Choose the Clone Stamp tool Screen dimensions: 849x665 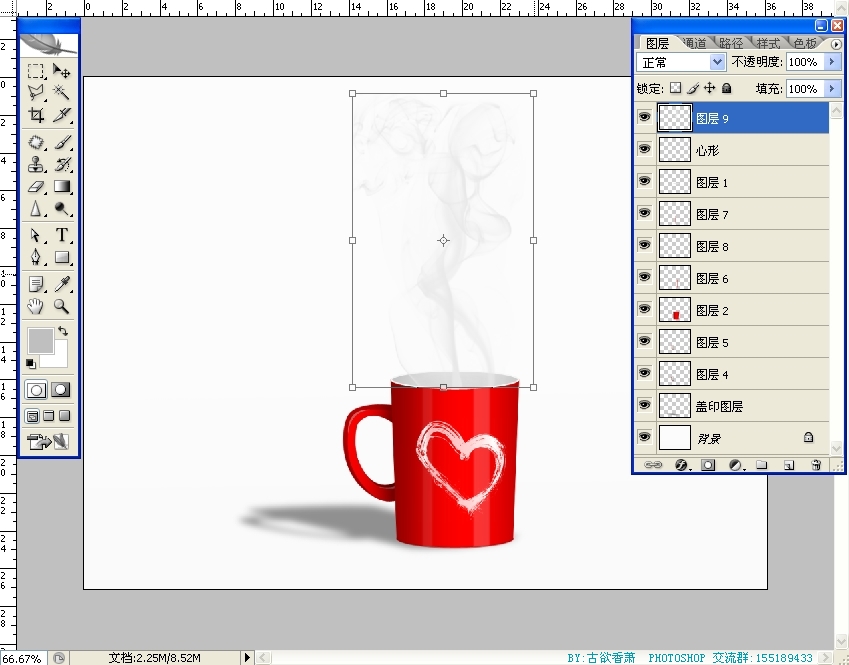pyautogui.click(x=36, y=164)
